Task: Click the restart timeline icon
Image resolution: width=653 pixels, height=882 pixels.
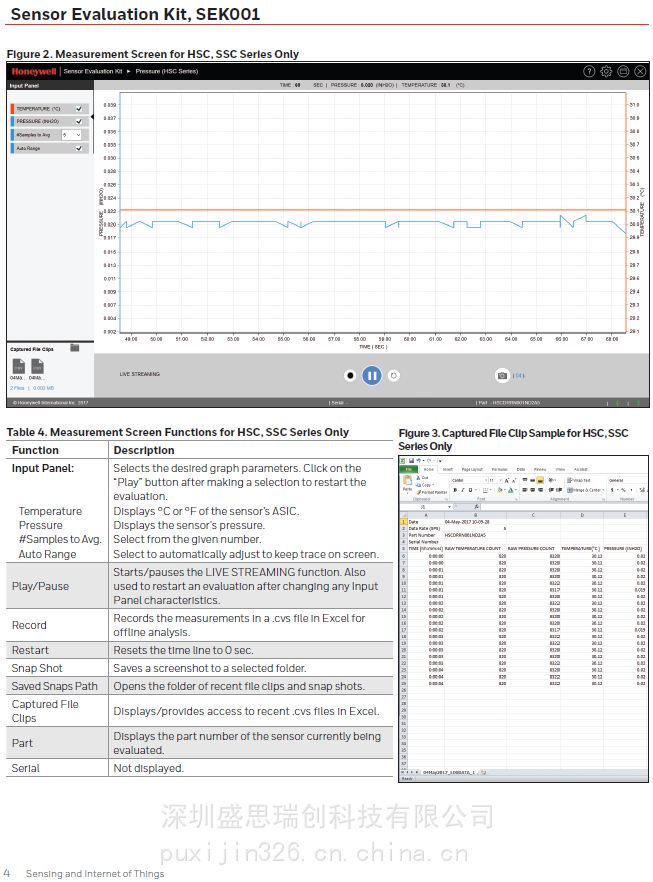Action: 394,375
